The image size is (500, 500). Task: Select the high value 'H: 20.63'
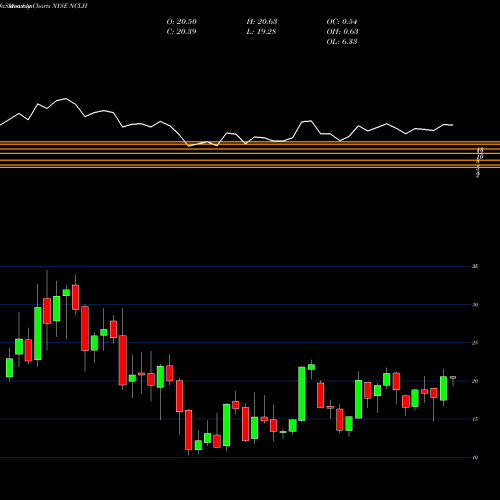point(262,22)
